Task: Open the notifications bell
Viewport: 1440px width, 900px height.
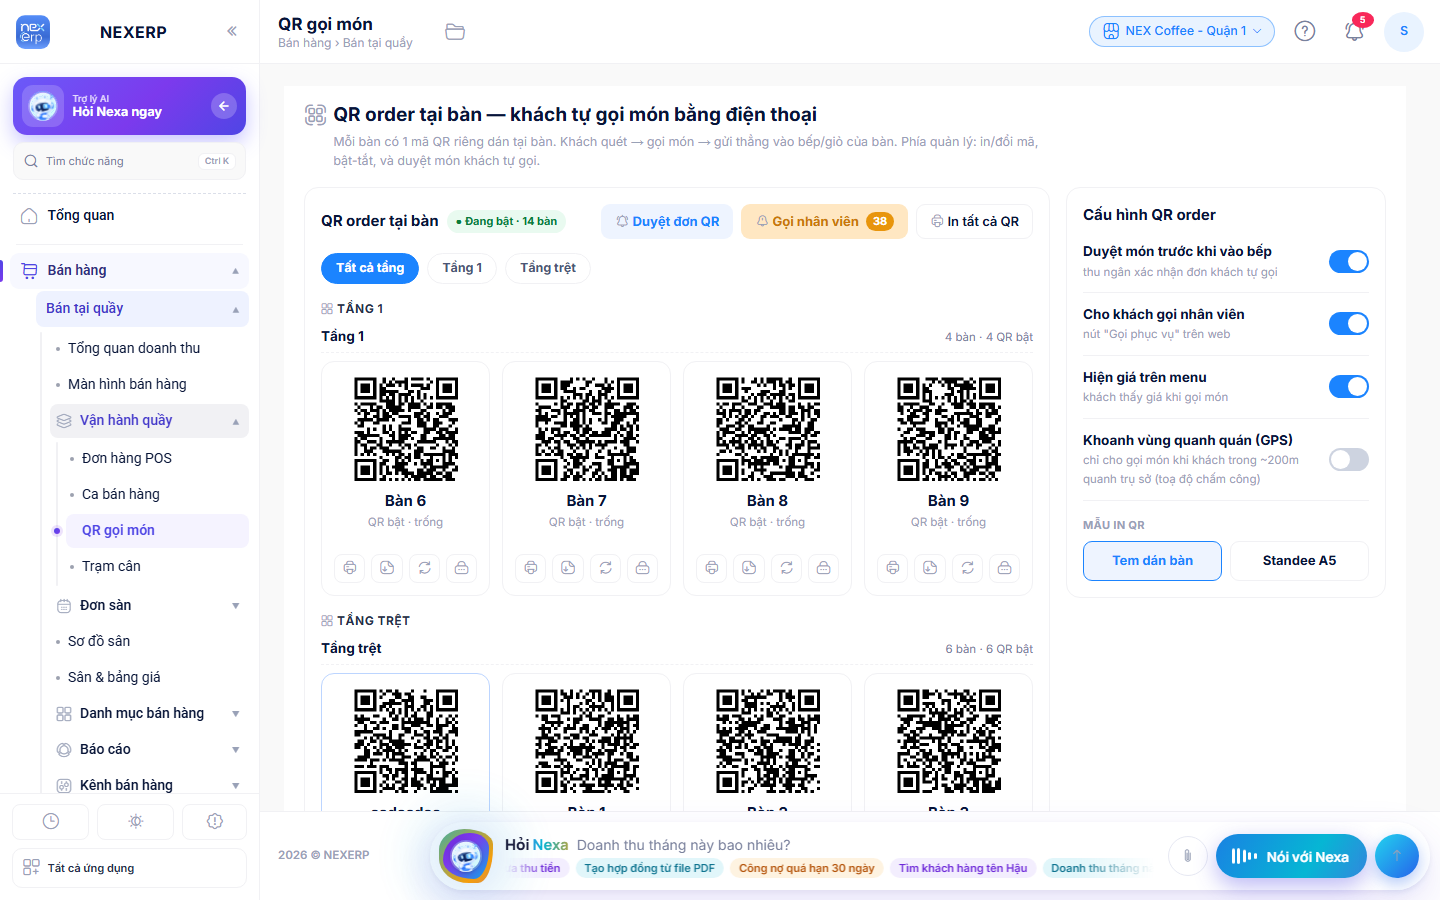Action: (1354, 31)
